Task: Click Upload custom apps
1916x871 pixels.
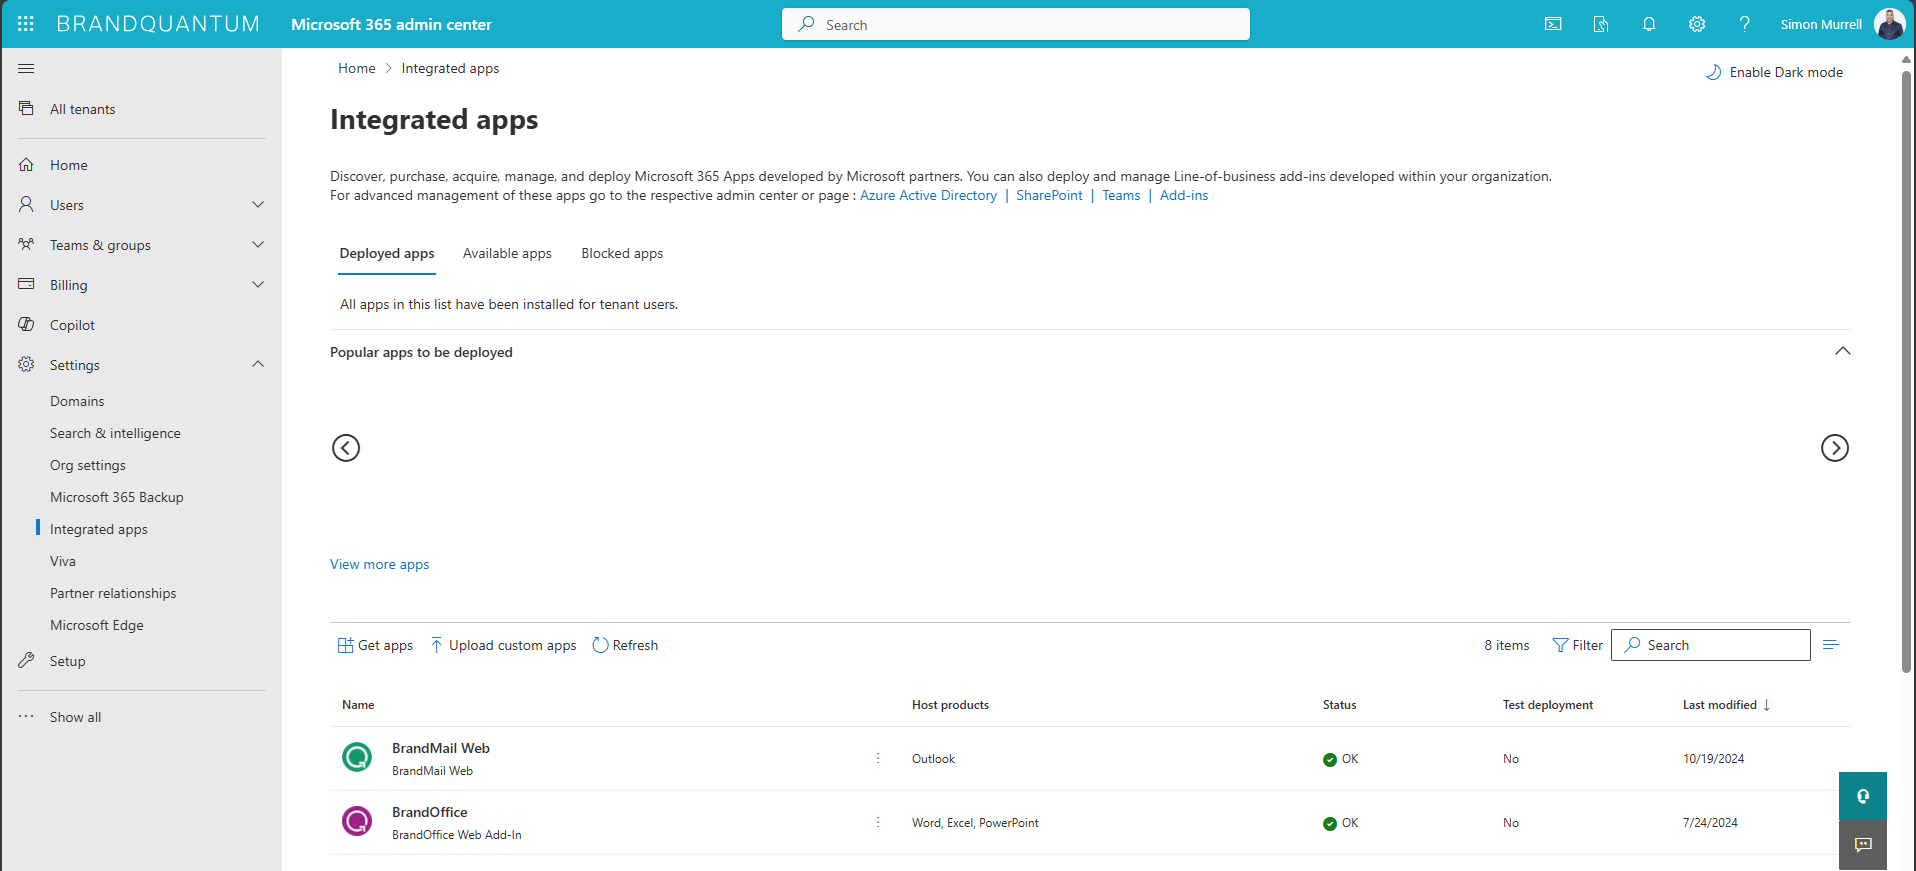Action: coord(503,645)
